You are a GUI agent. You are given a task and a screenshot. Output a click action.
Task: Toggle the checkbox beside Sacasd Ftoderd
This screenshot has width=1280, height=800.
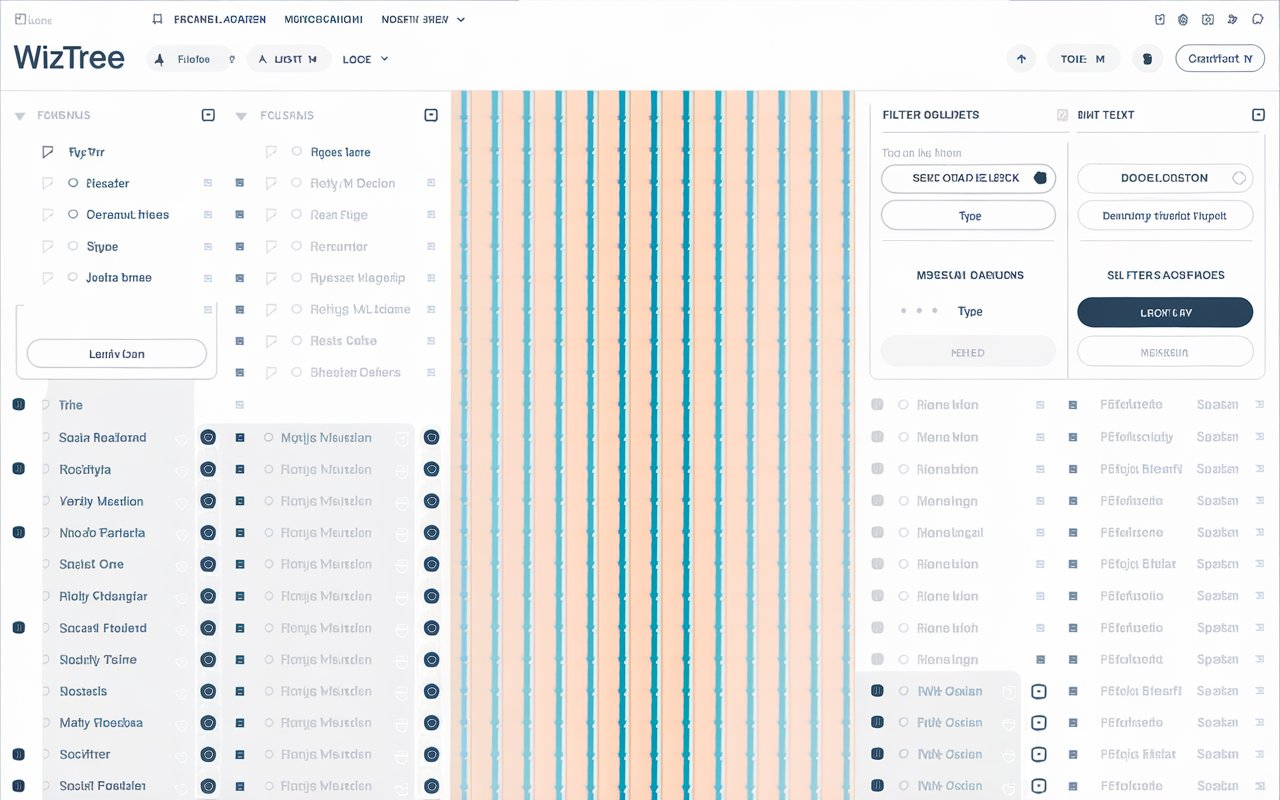(18, 628)
